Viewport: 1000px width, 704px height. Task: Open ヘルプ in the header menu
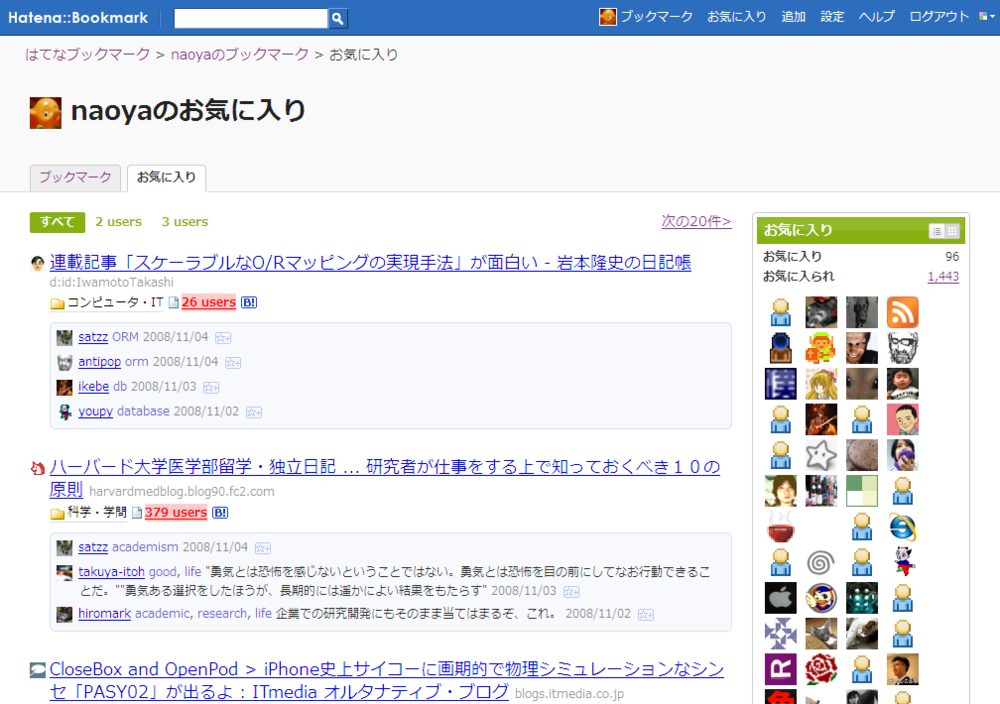876,17
